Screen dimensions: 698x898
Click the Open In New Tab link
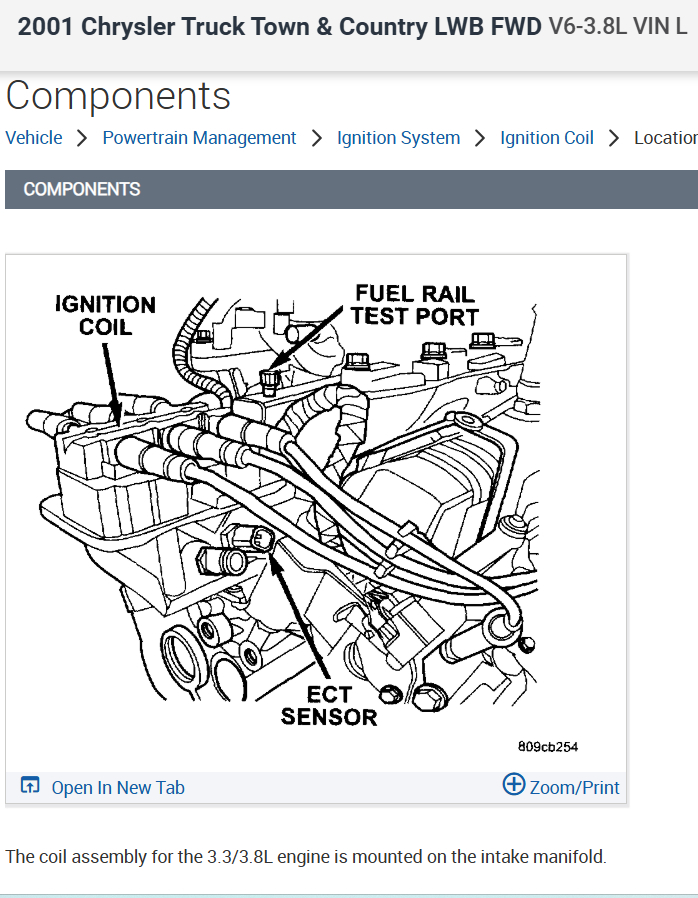pyautogui.click(x=118, y=787)
